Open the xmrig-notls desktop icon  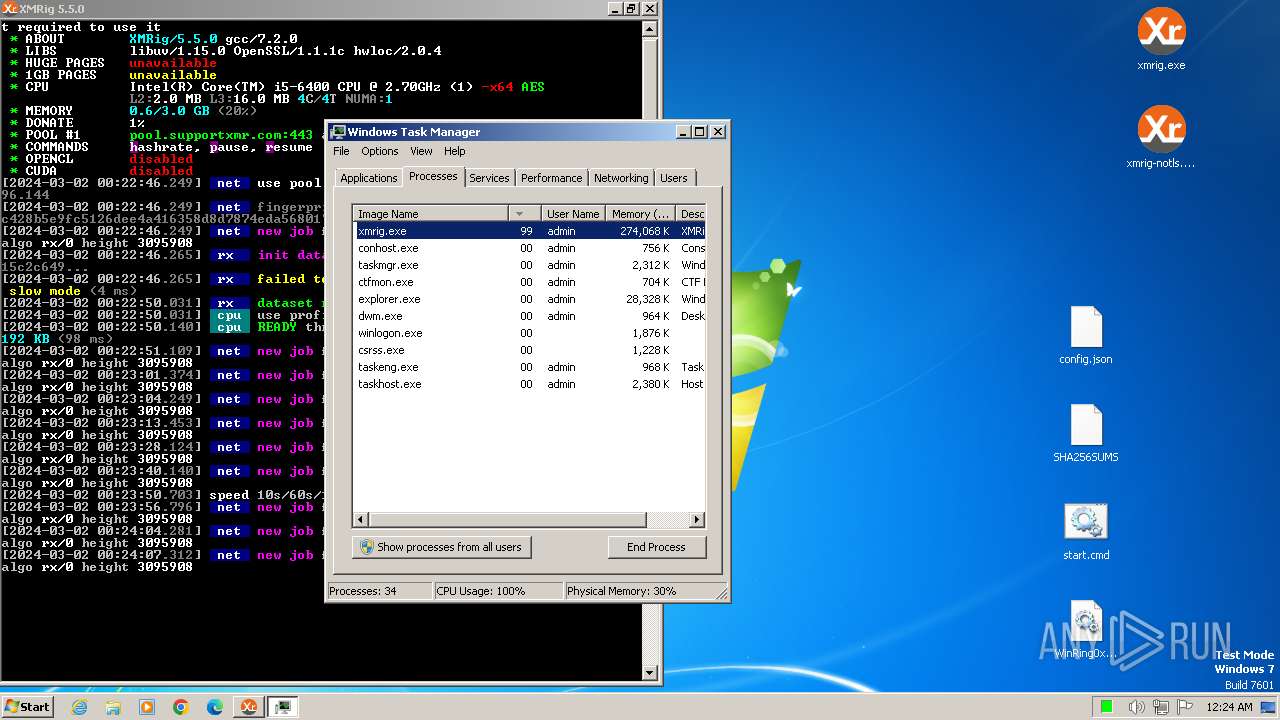[x=1161, y=138]
